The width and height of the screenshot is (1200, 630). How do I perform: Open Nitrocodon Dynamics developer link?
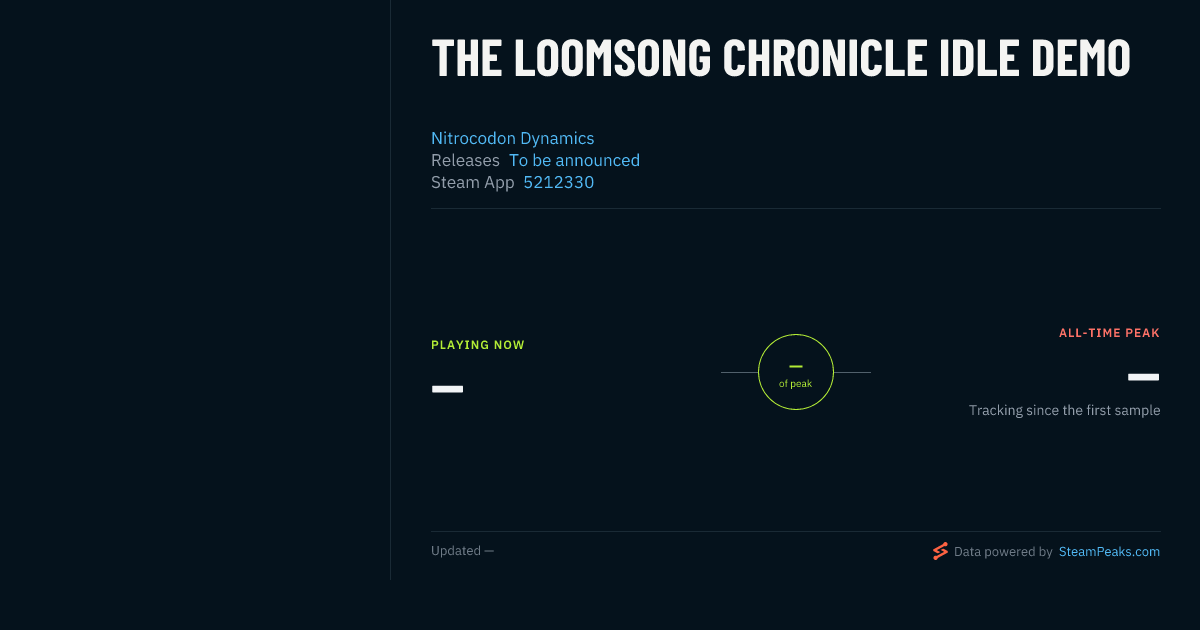(512, 138)
